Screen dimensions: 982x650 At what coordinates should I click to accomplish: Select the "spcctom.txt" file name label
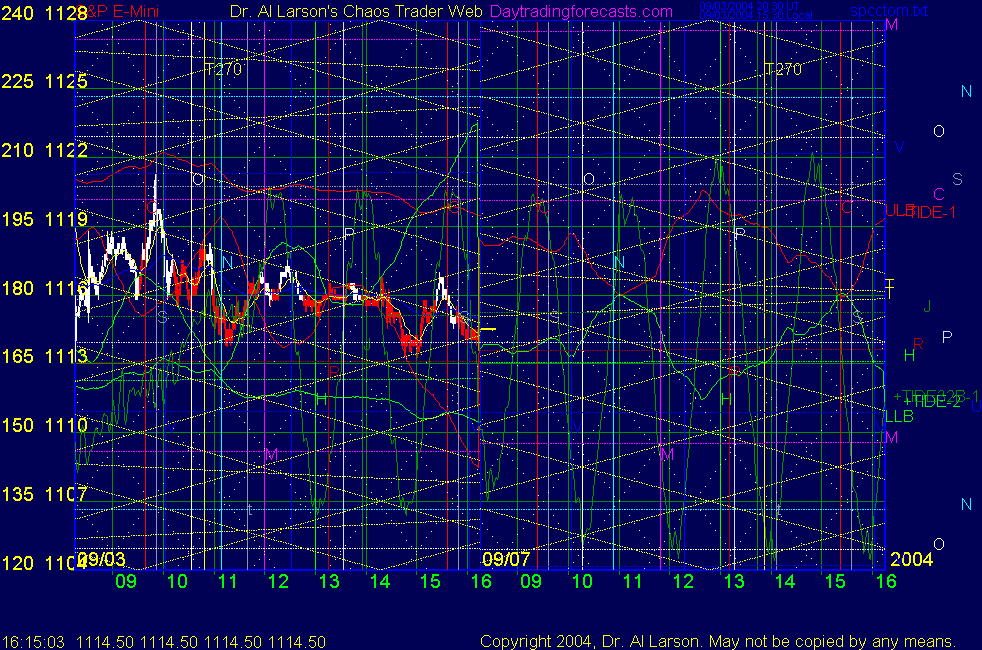pyautogui.click(x=889, y=11)
